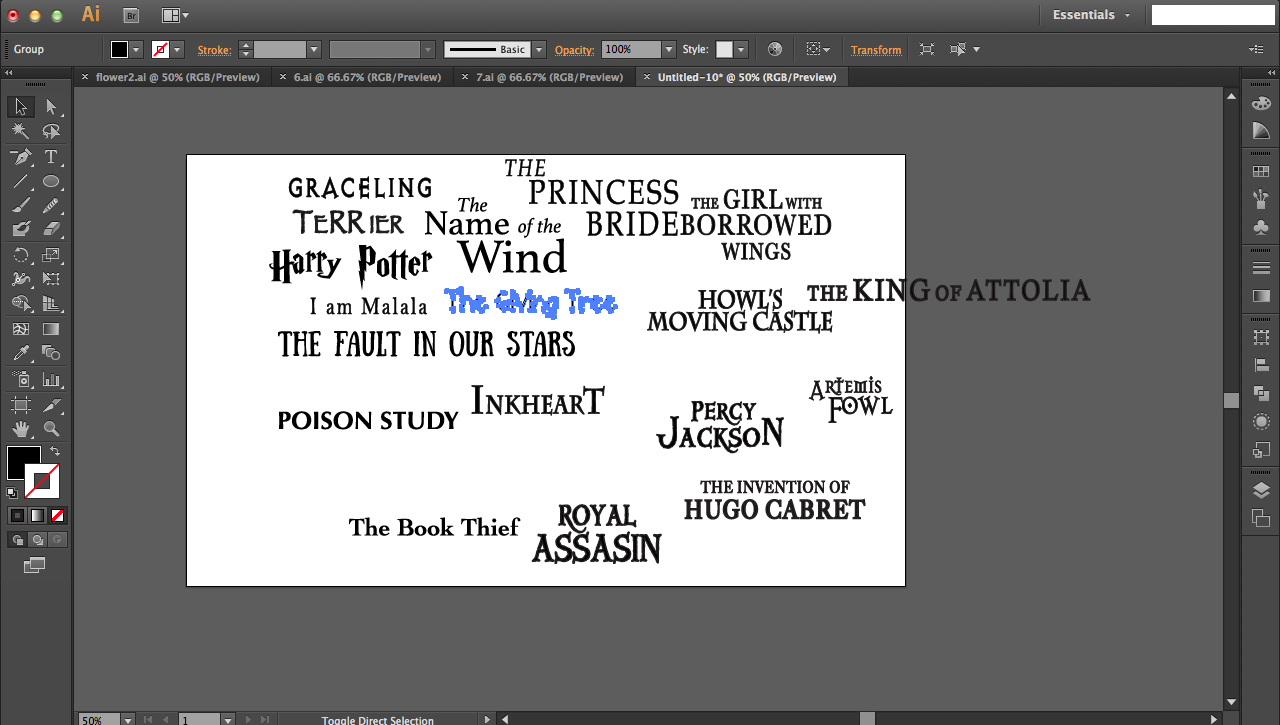Select the Column Graph tool

click(x=51, y=379)
